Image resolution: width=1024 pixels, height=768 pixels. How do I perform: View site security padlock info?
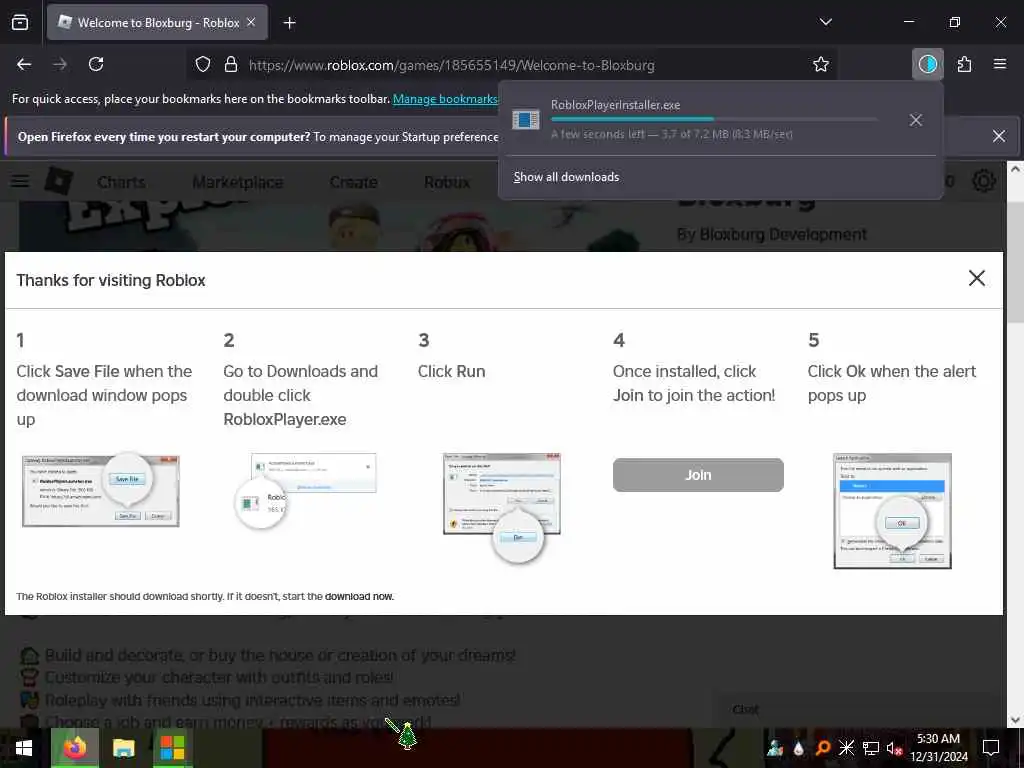(231, 64)
